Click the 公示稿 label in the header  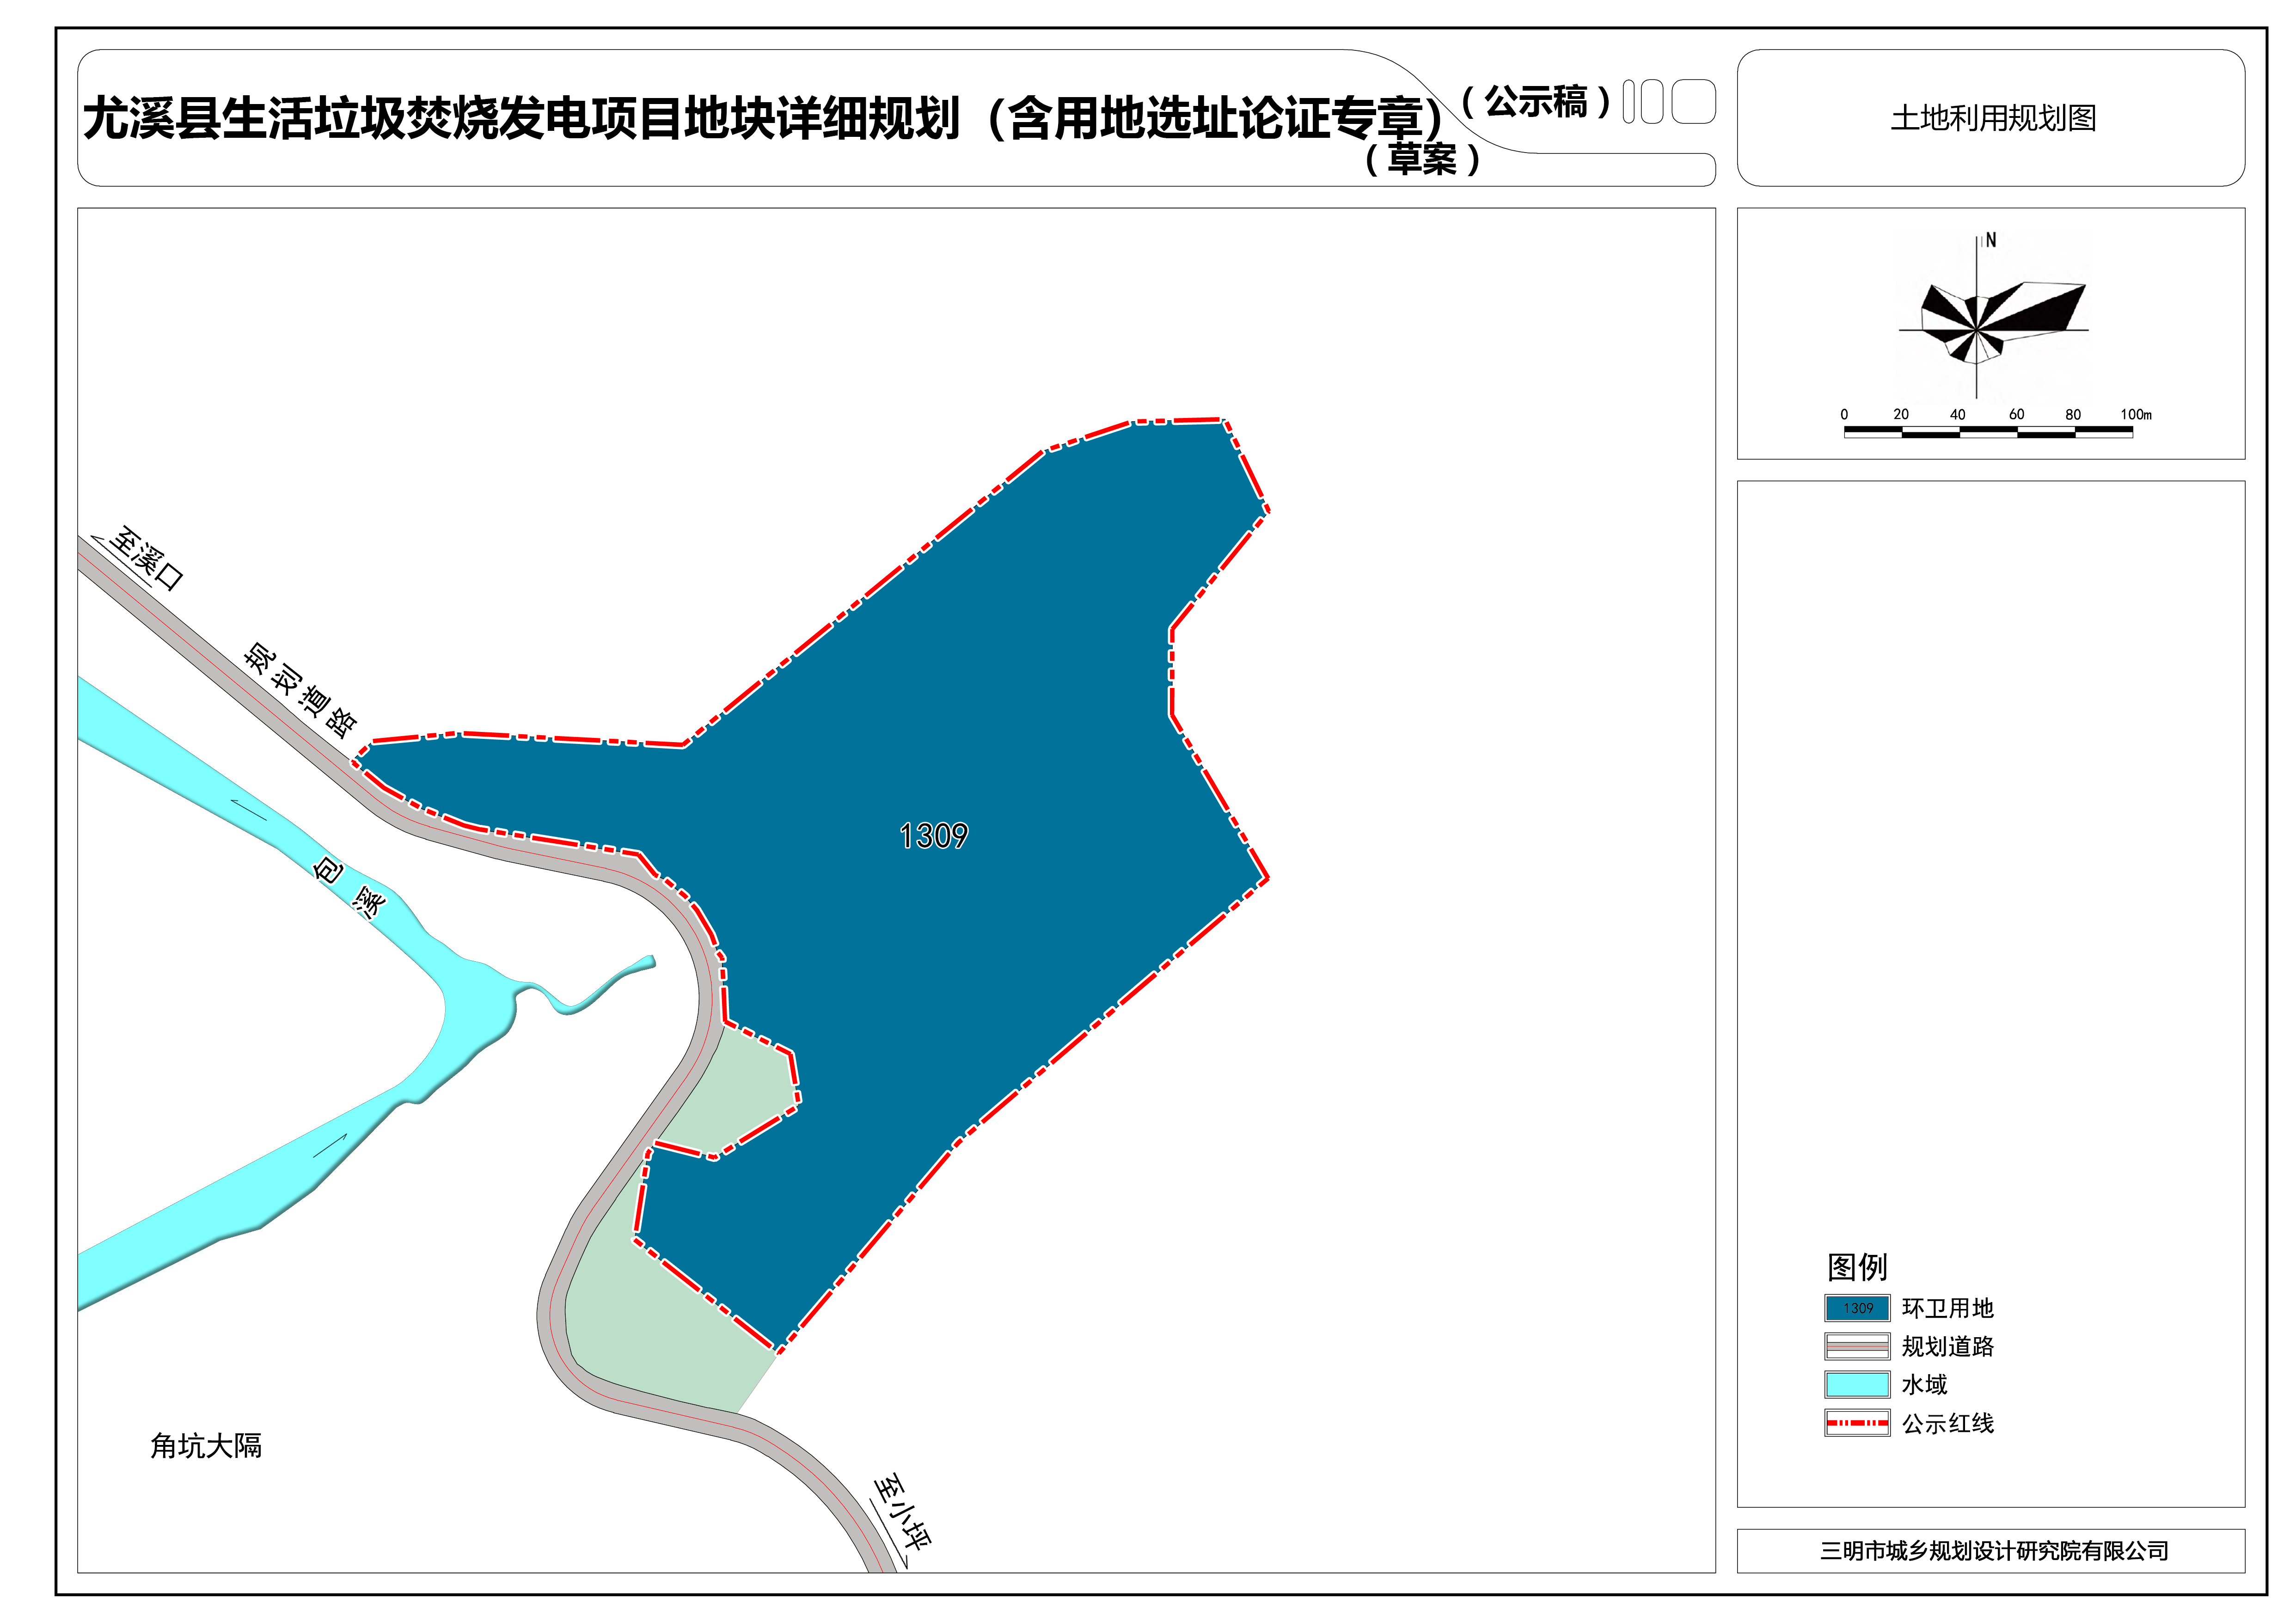tap(1536, 102)
